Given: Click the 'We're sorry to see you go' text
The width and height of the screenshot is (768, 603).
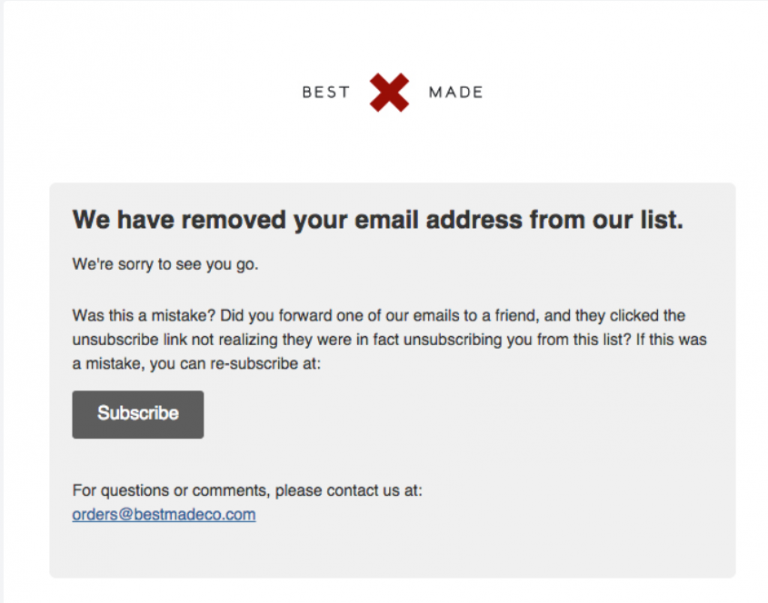Looking at the screenshot, I should point(166,264).
